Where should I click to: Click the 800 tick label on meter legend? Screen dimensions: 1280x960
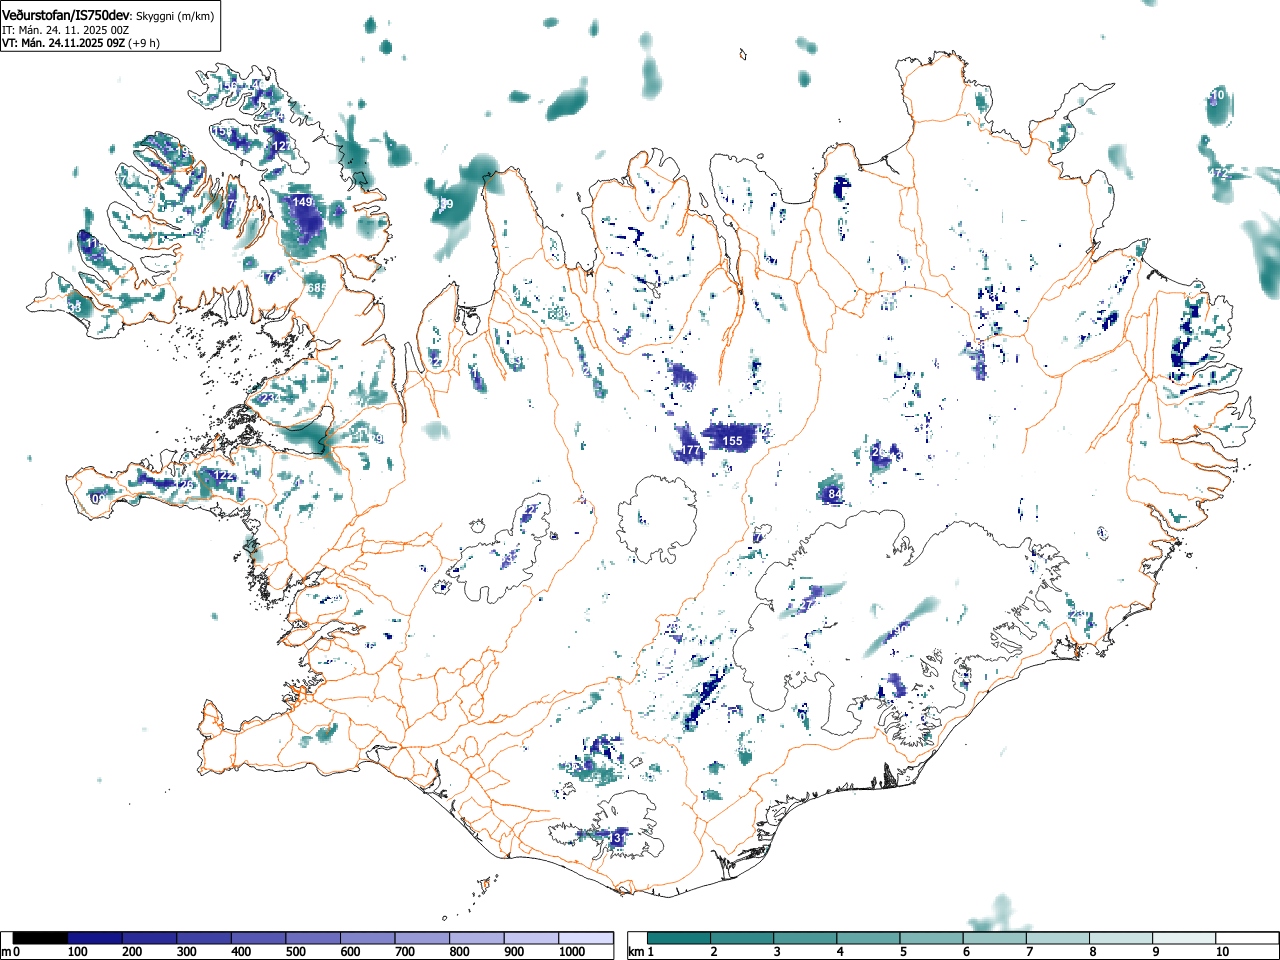click(x=460, y=952)
